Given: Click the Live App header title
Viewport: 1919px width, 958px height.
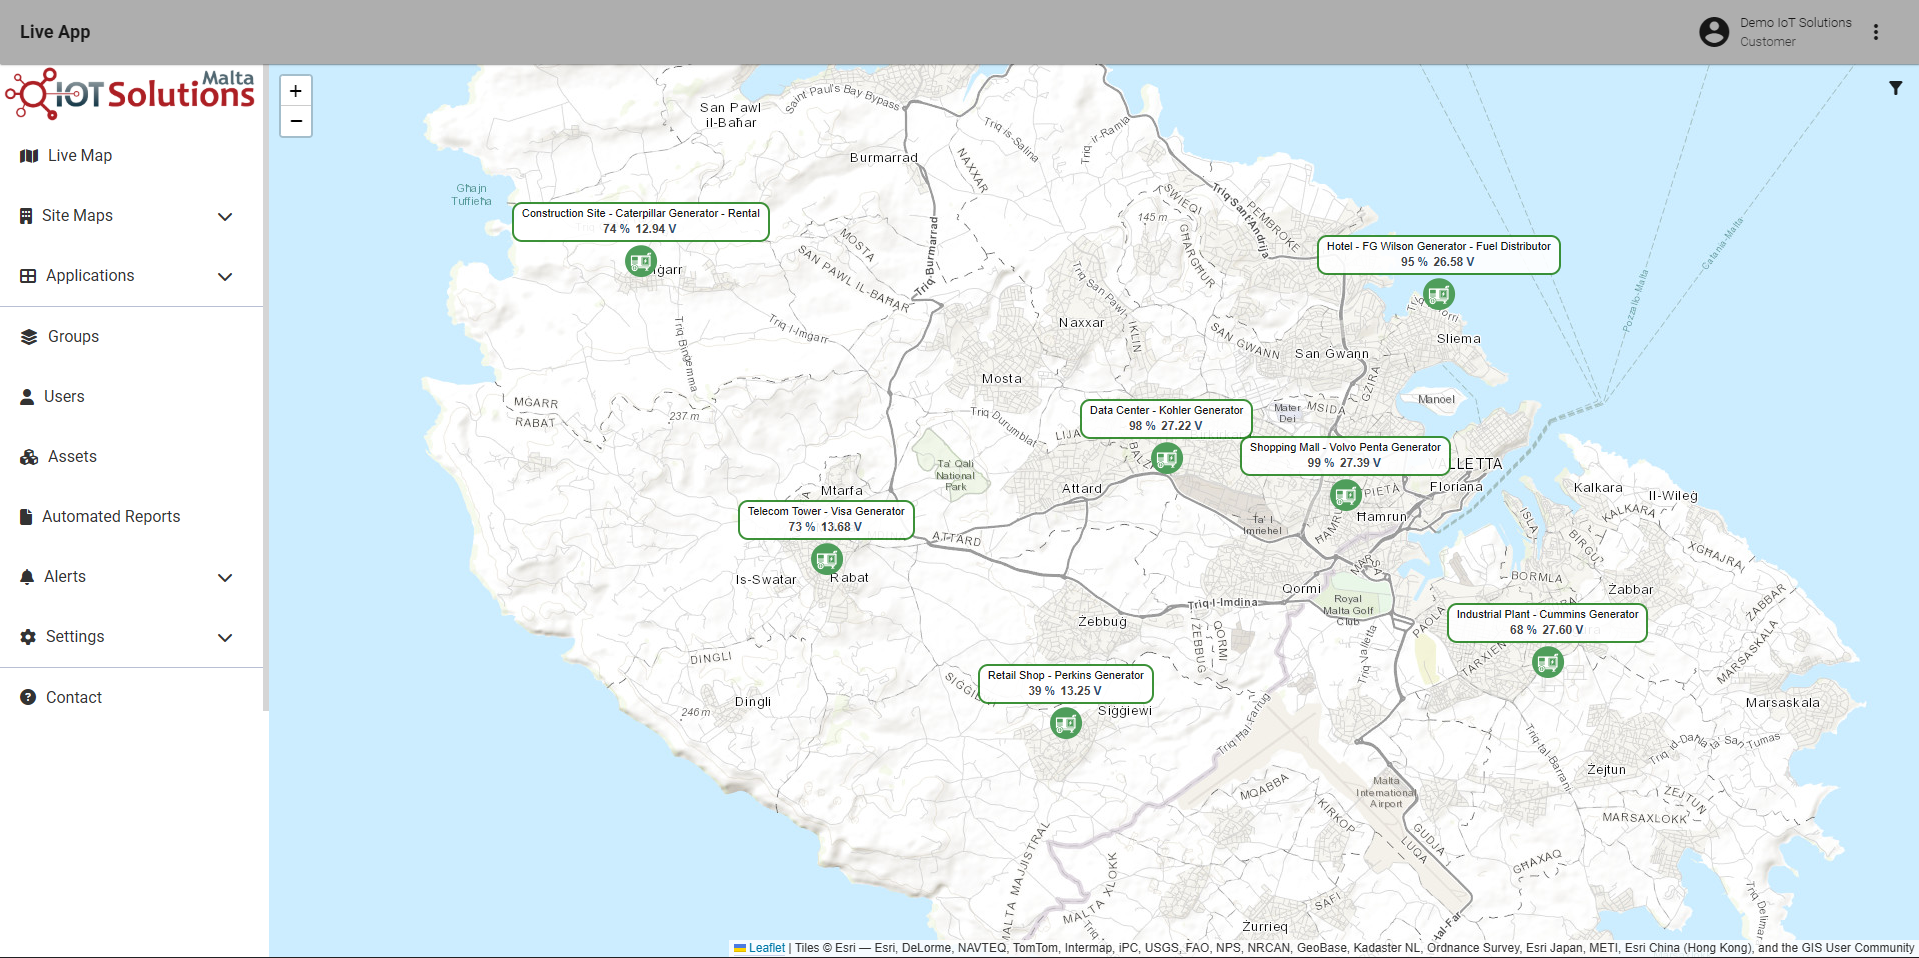Looking at the screenshot, I should coord(55,32).
